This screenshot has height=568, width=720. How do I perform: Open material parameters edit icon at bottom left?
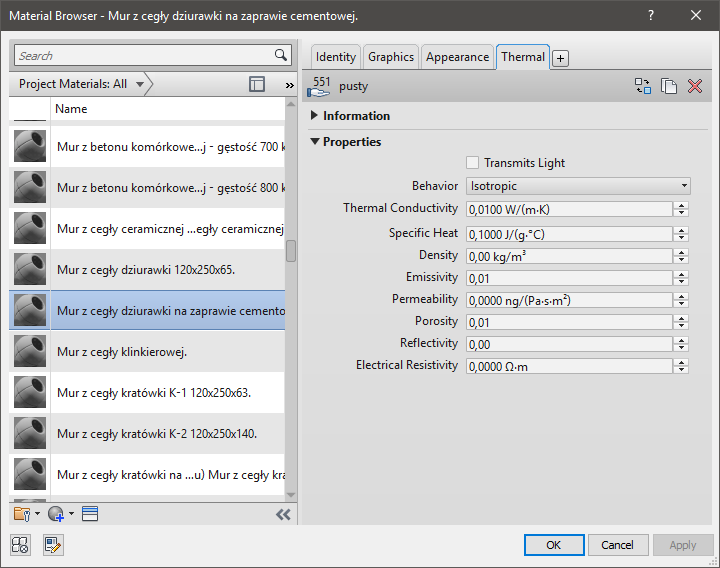(53, 545)
